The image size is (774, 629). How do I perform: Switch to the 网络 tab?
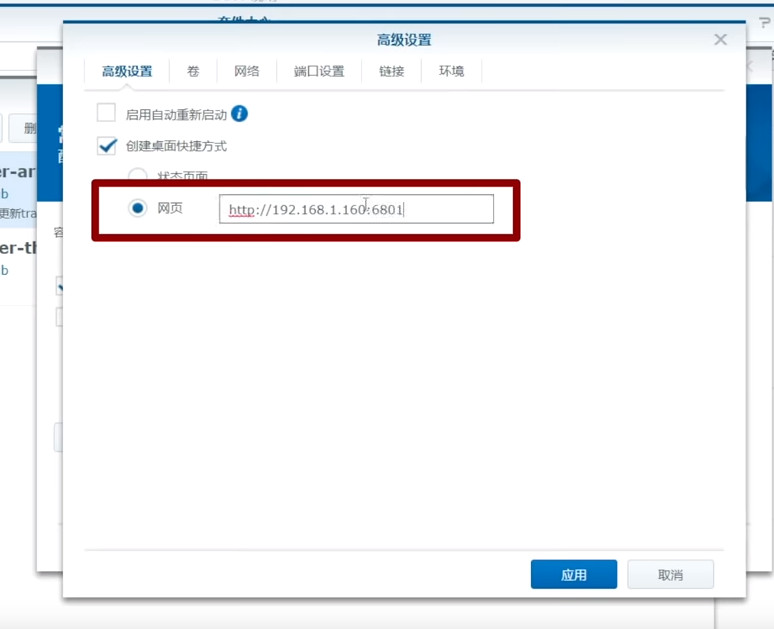(x=247, y=71)
